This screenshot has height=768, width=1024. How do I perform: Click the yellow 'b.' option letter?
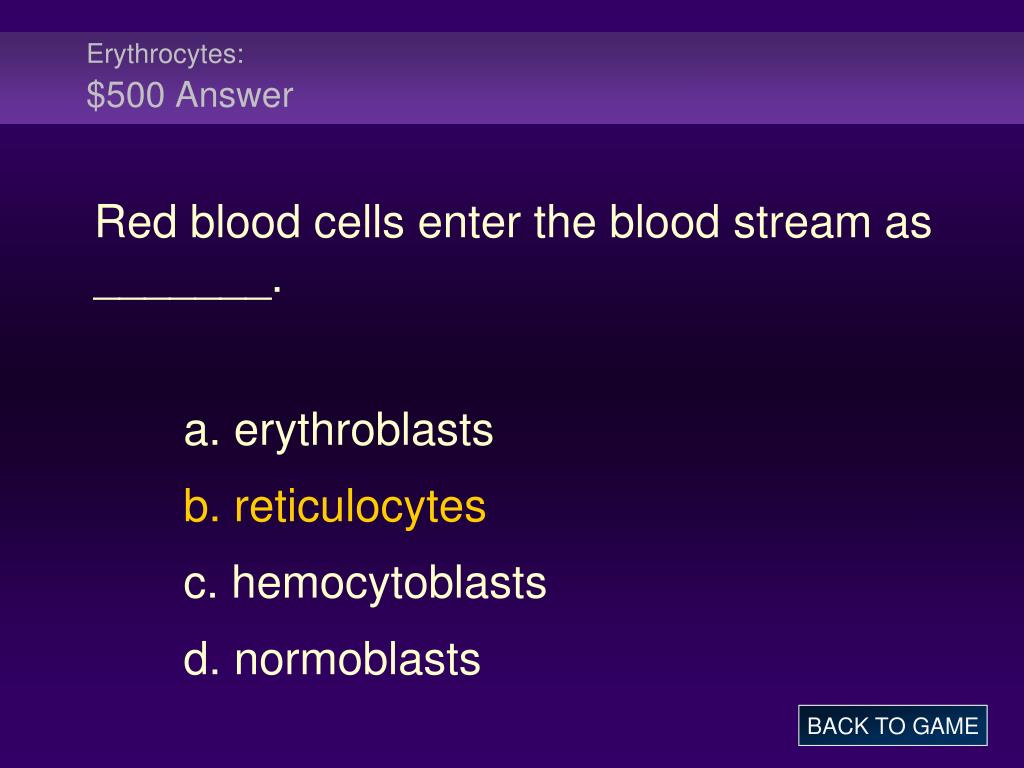pyautogui.click(x=202, y=507)
